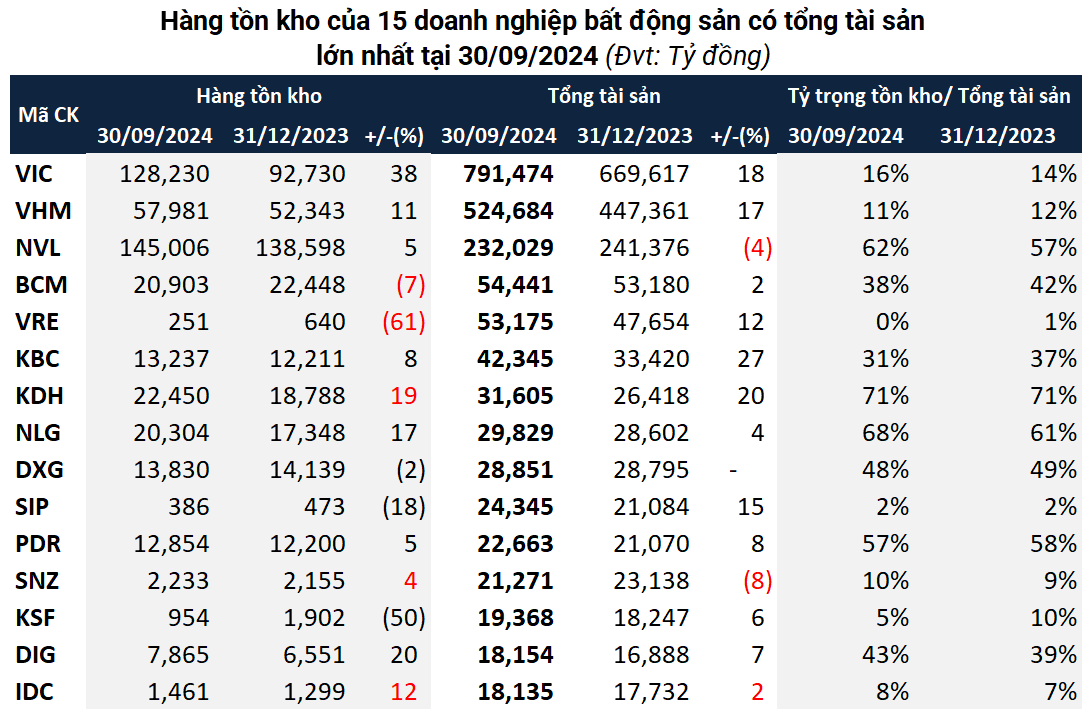Click the Tỷ trọng tồn kho/ Tổng tài sản header

pyautogui.click(x=929, y=96)
